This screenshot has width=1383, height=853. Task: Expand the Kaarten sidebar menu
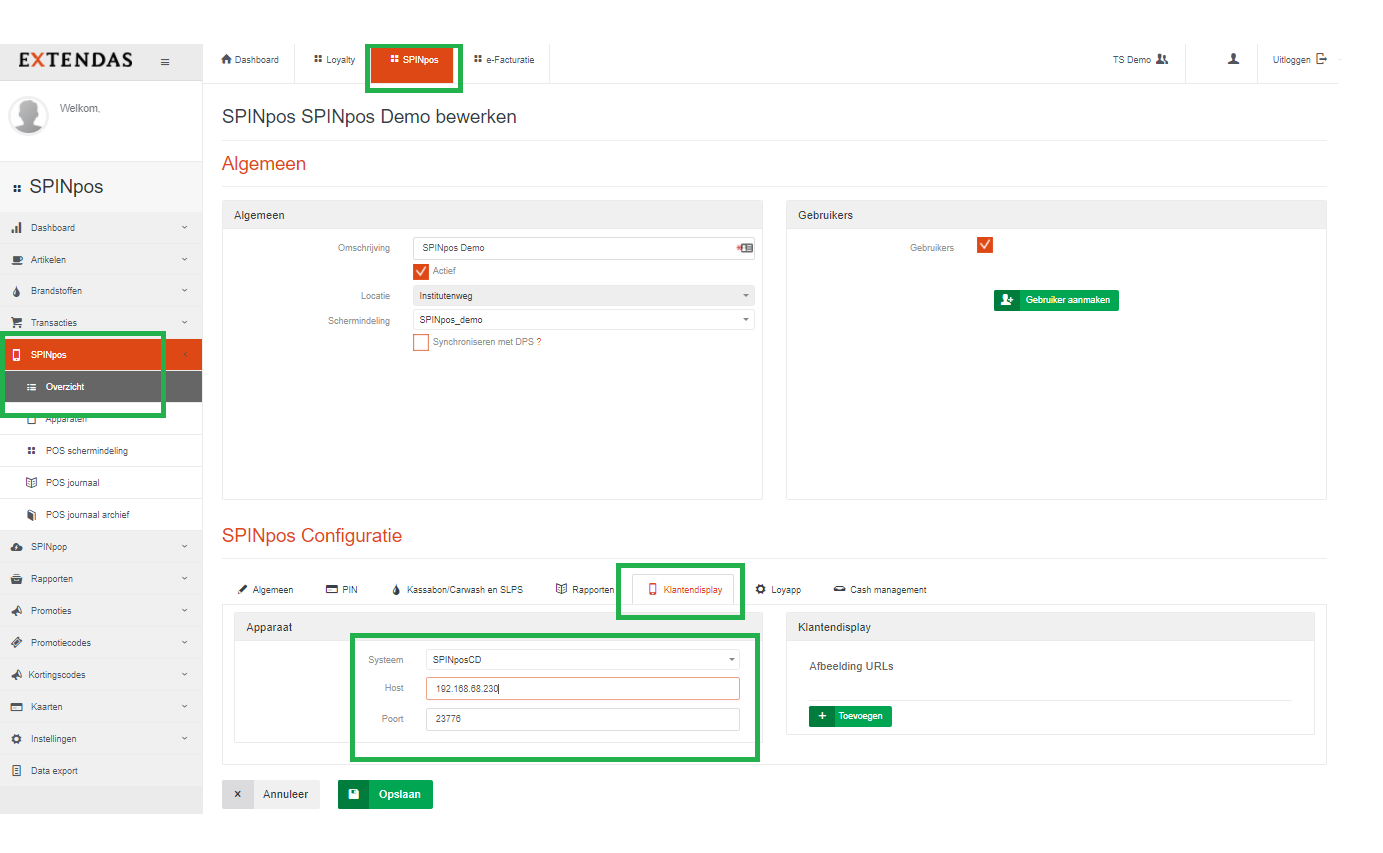(101, 707)
